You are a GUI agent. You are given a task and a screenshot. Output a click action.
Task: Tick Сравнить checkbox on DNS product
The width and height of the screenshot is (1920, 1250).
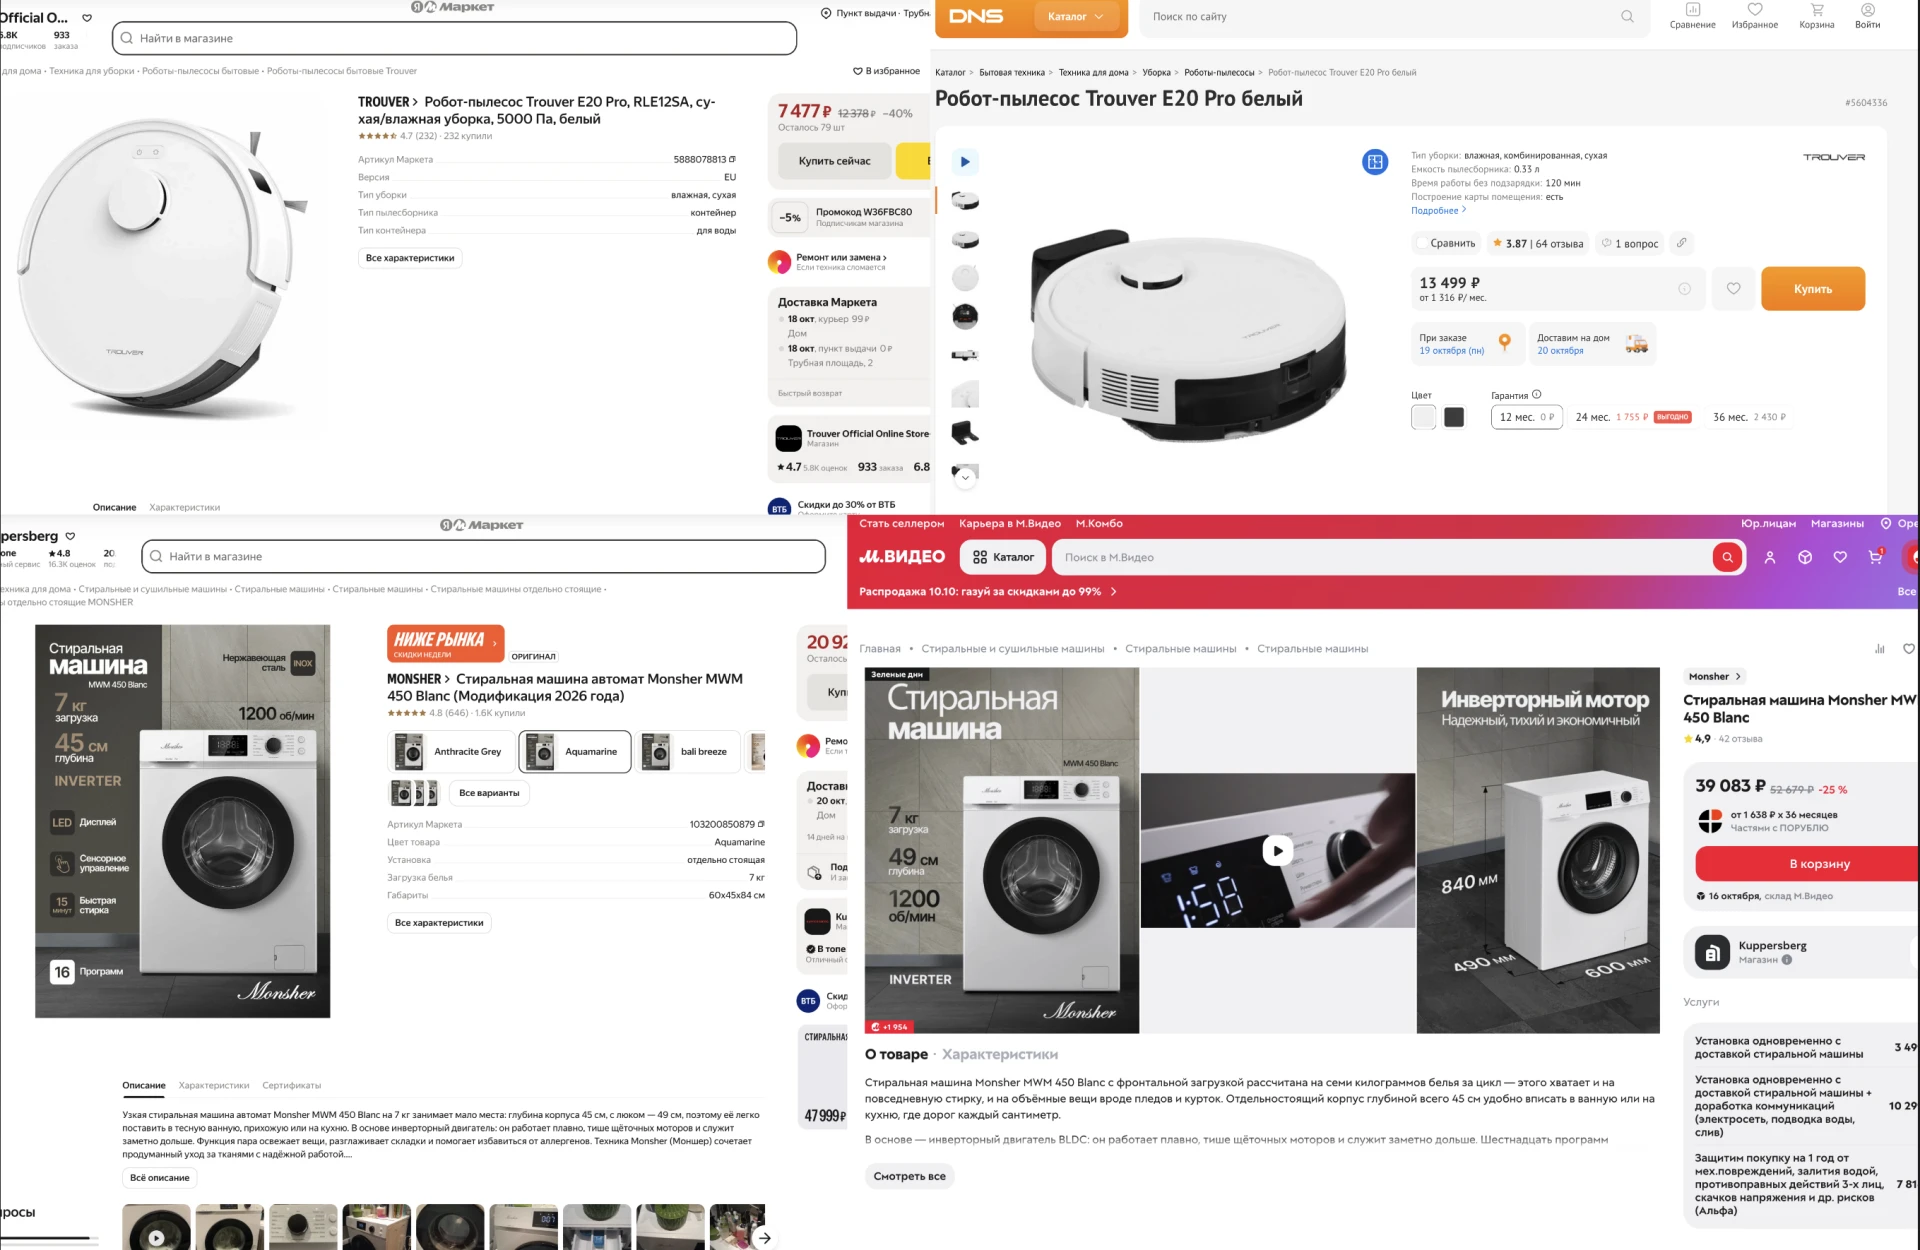tap(1422, 243)
